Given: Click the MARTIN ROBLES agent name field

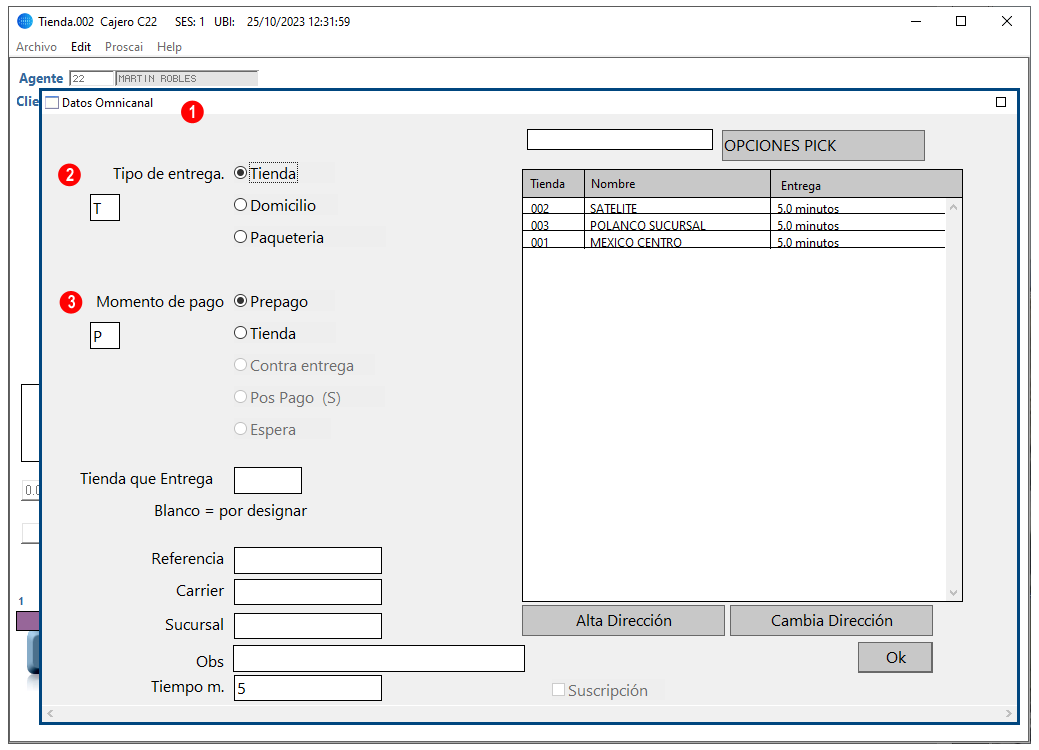Looking at the screenshot, I should tap(187, 78).
